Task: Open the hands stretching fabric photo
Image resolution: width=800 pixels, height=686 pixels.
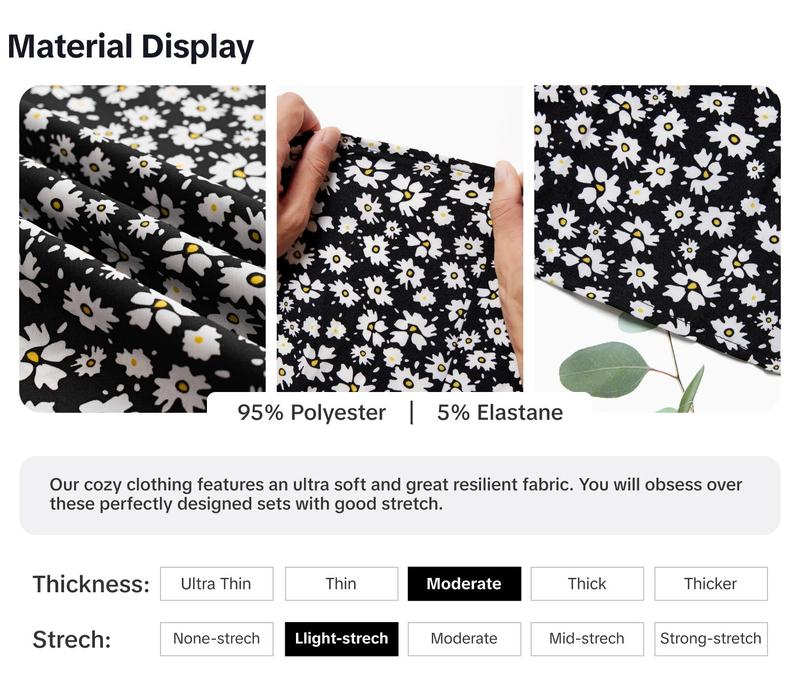Action: 400,238
